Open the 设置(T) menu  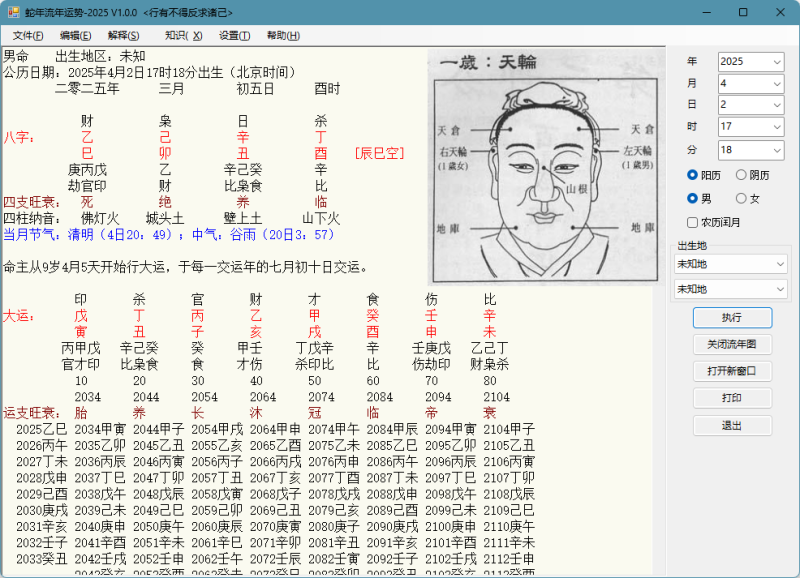[x=235, y=35]
